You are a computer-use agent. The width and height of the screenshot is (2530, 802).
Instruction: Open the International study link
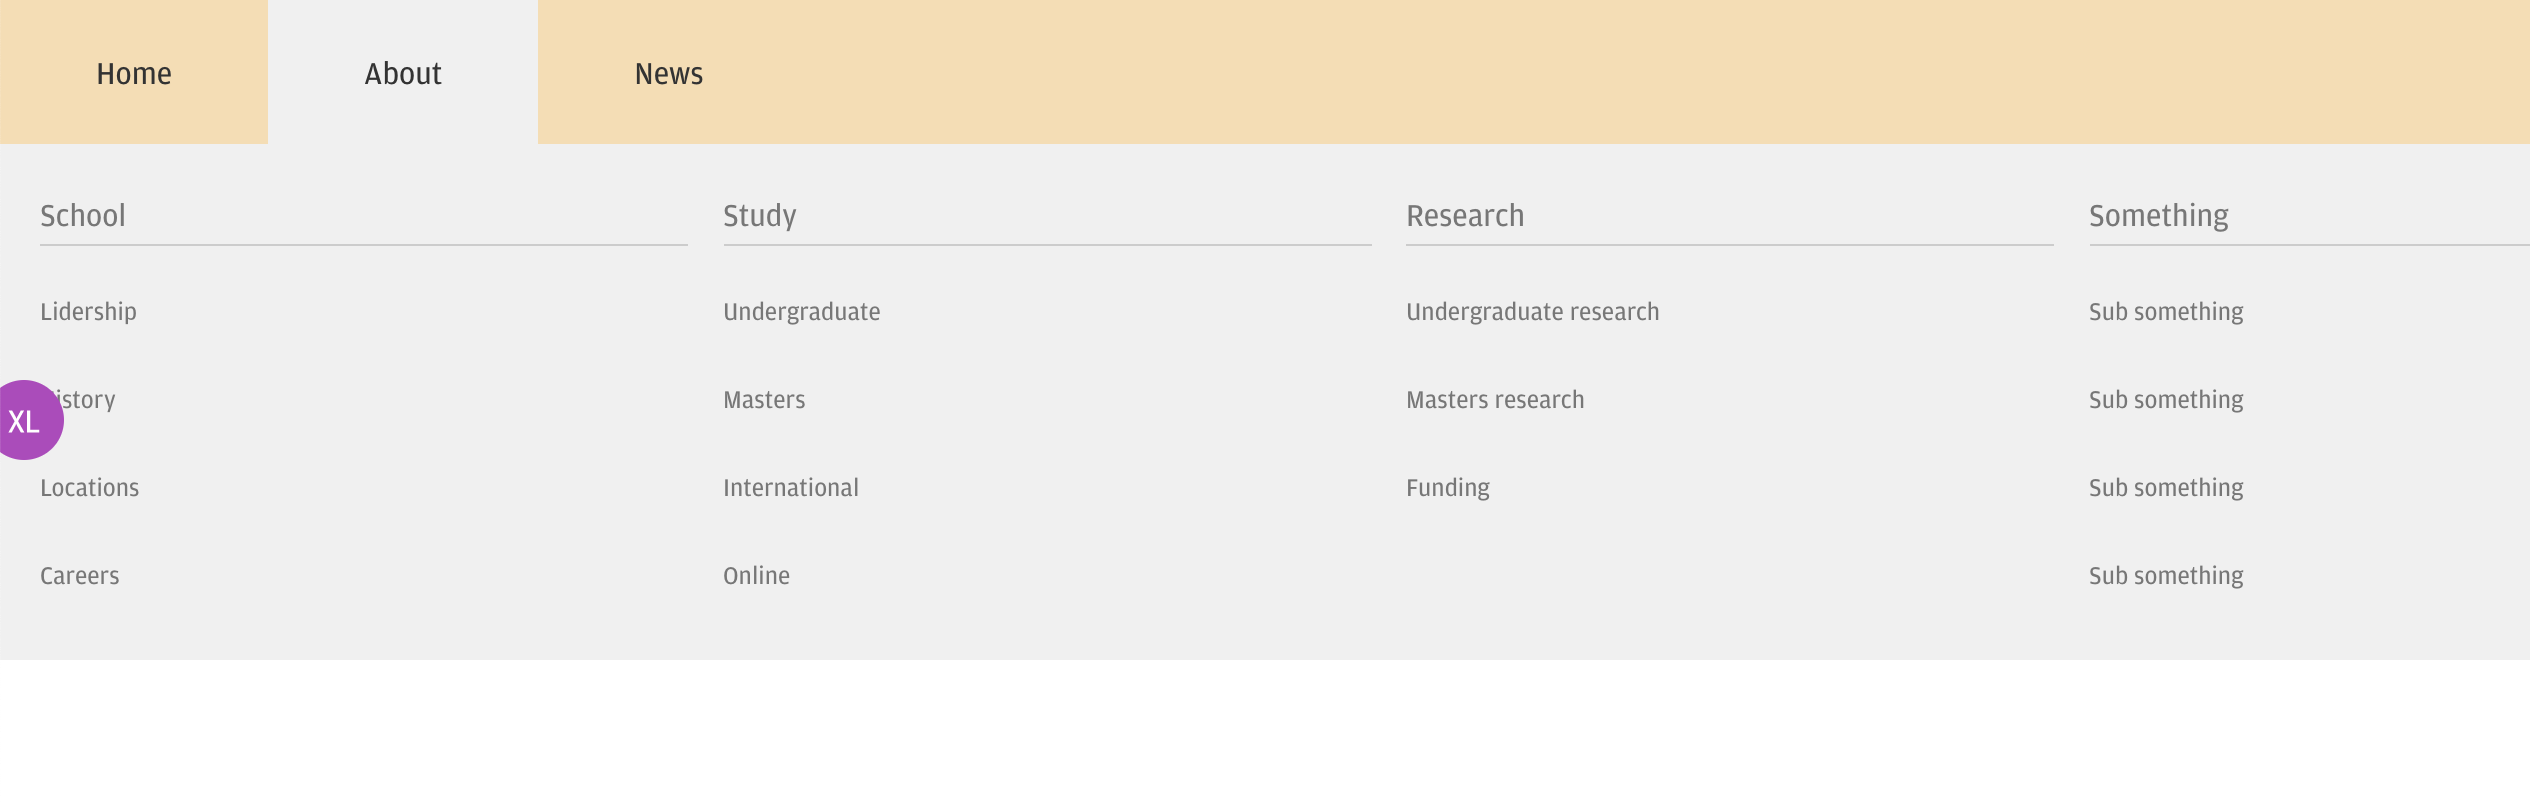790,488
